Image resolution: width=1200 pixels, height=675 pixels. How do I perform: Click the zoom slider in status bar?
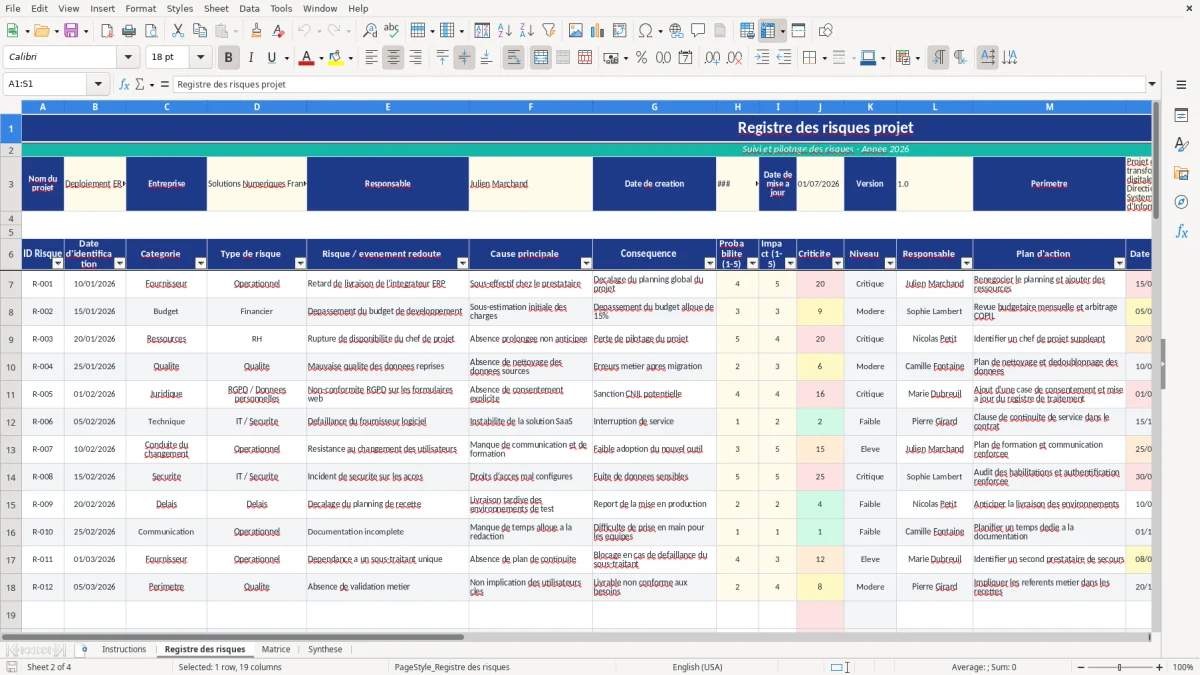1119,667
